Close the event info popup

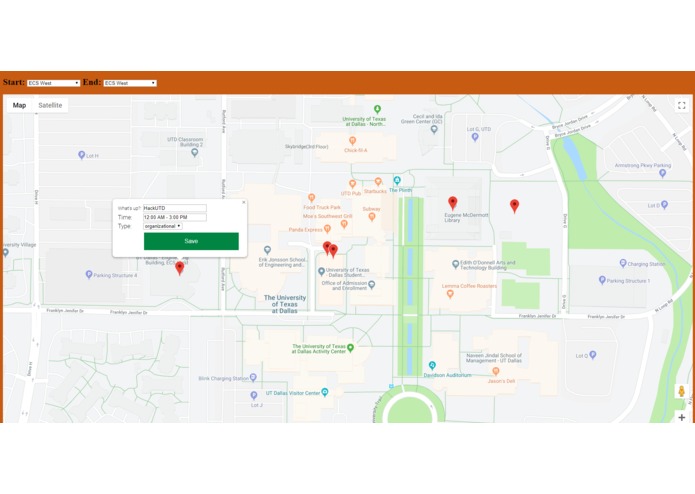pyautogui.click(x=243, y=202)
